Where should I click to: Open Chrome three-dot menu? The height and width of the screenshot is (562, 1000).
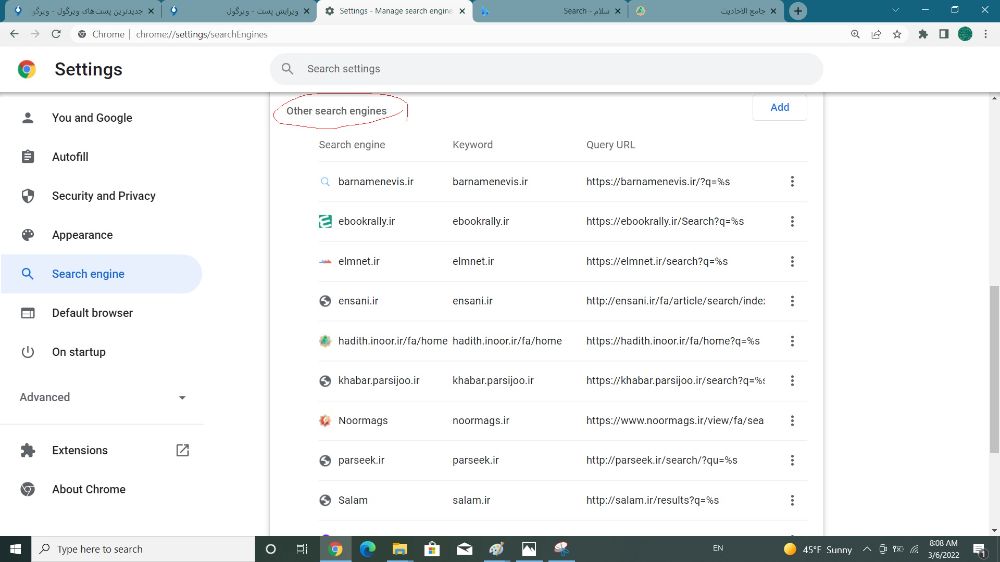coord(986,34)
